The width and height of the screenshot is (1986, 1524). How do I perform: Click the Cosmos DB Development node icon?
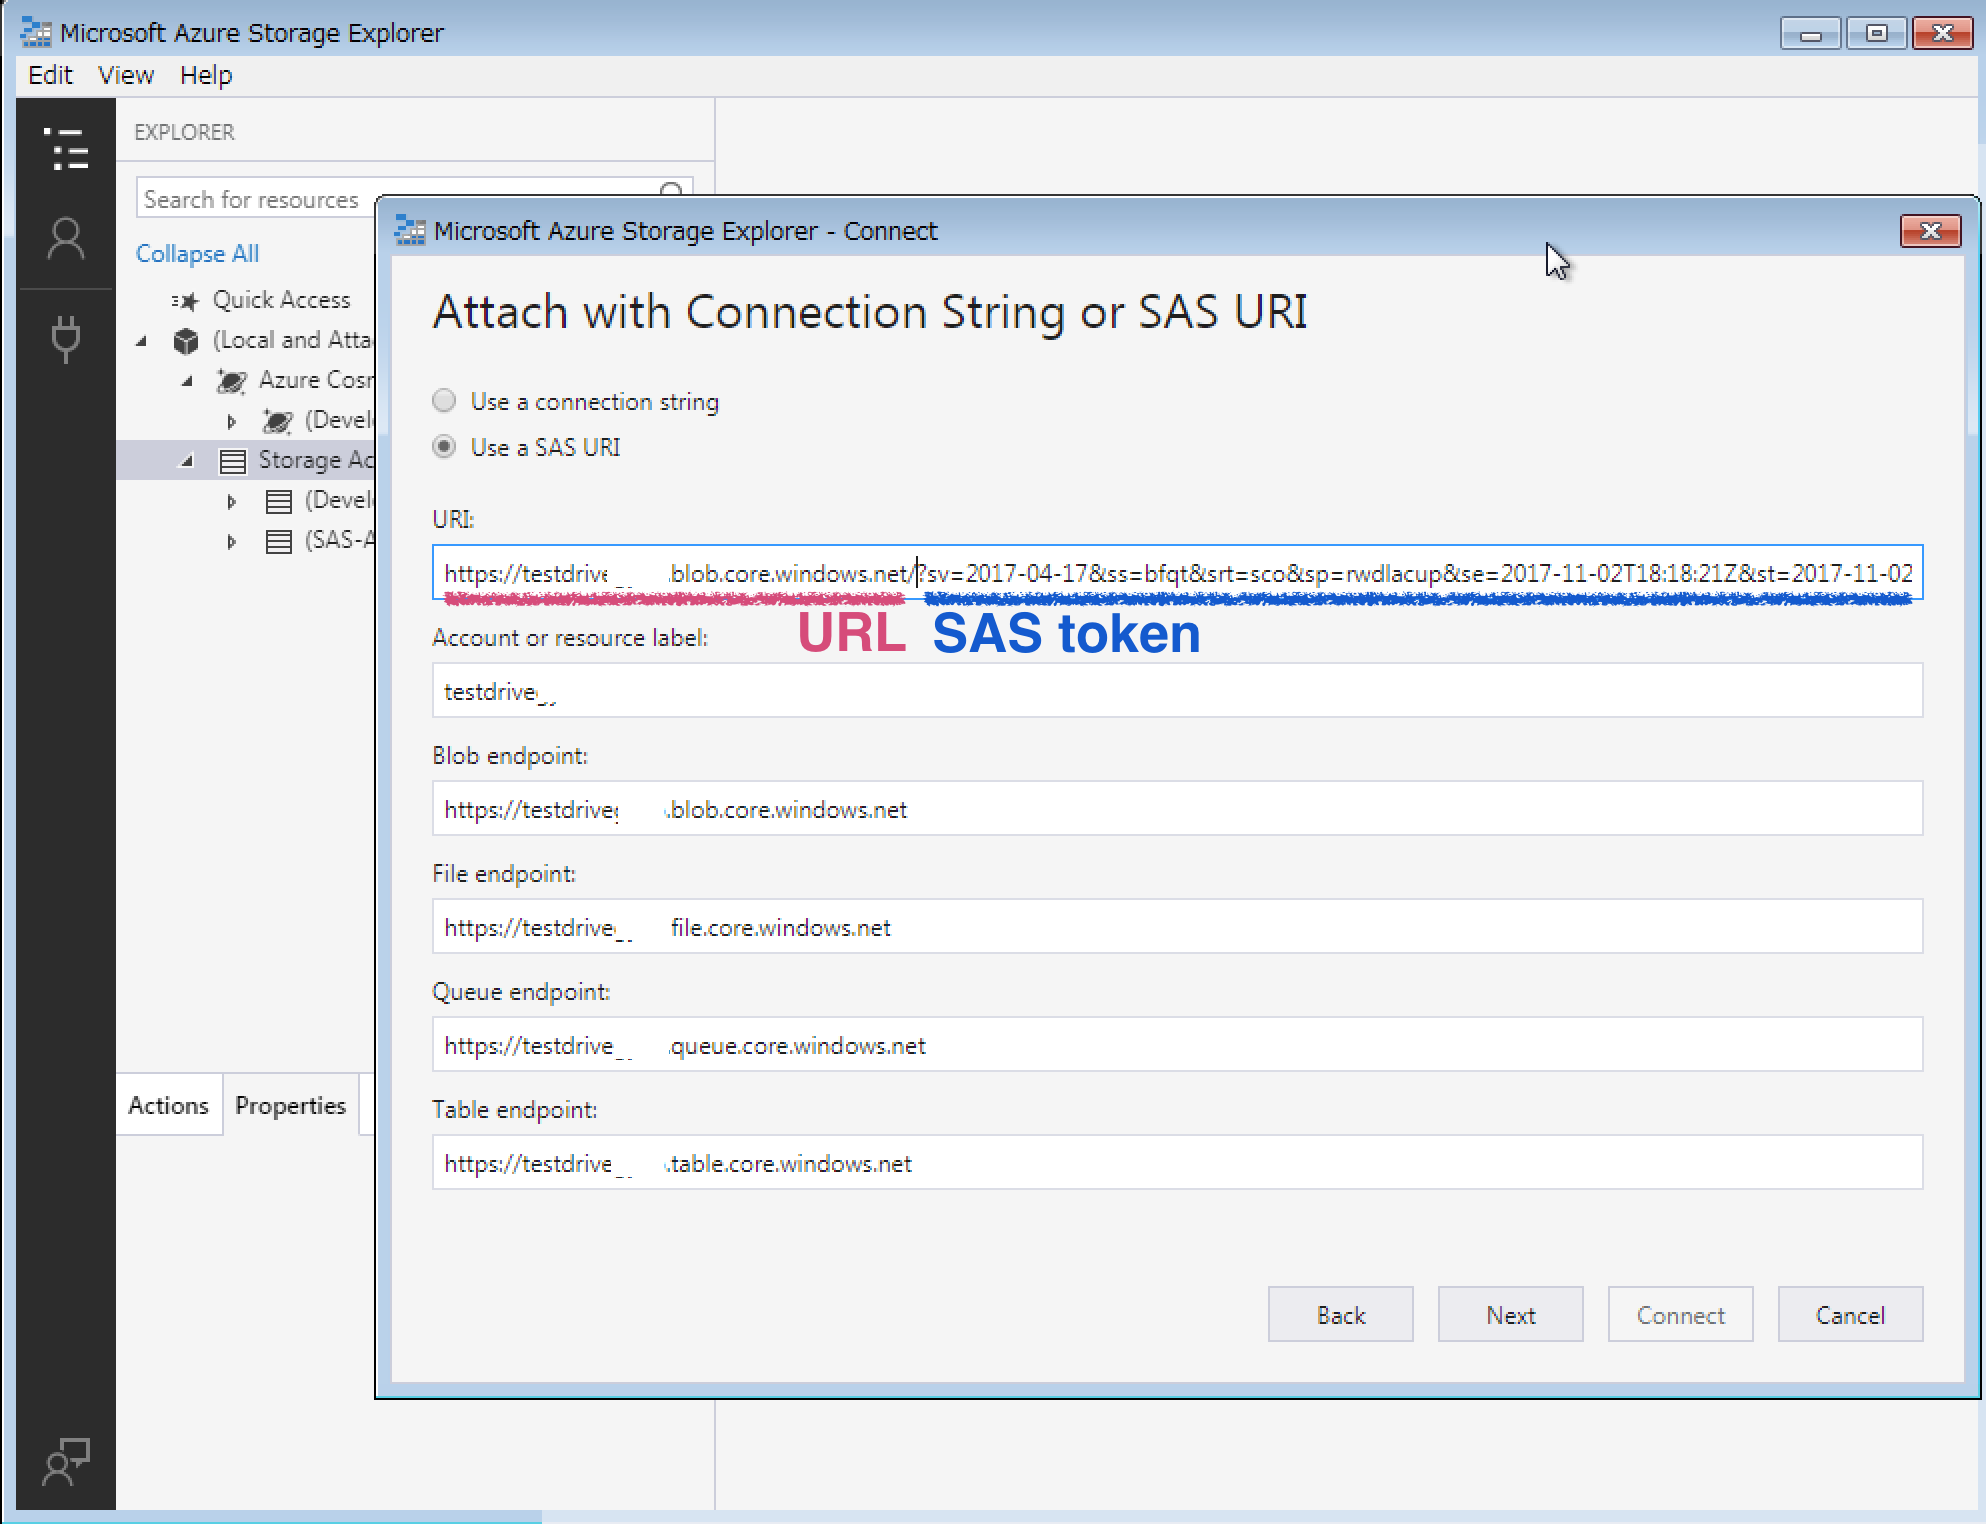[x=277, y=421]
